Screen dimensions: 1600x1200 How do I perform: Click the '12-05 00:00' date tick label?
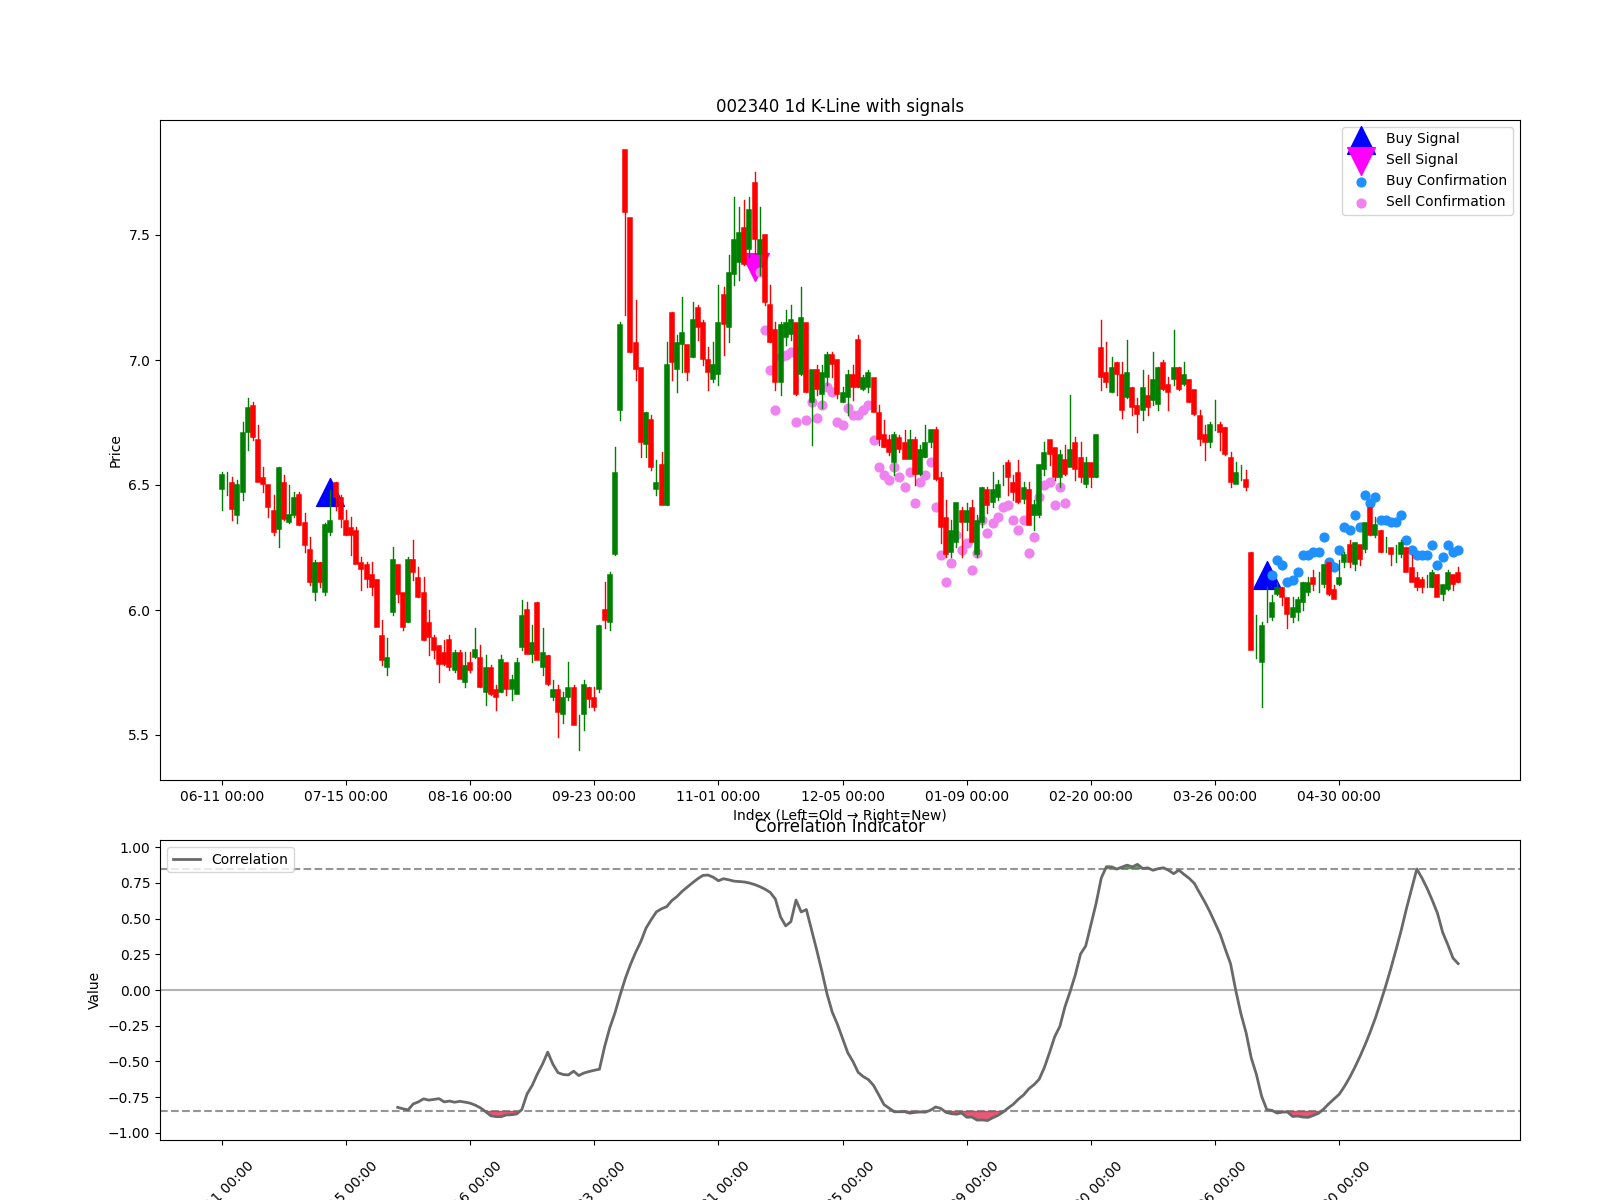843,796
